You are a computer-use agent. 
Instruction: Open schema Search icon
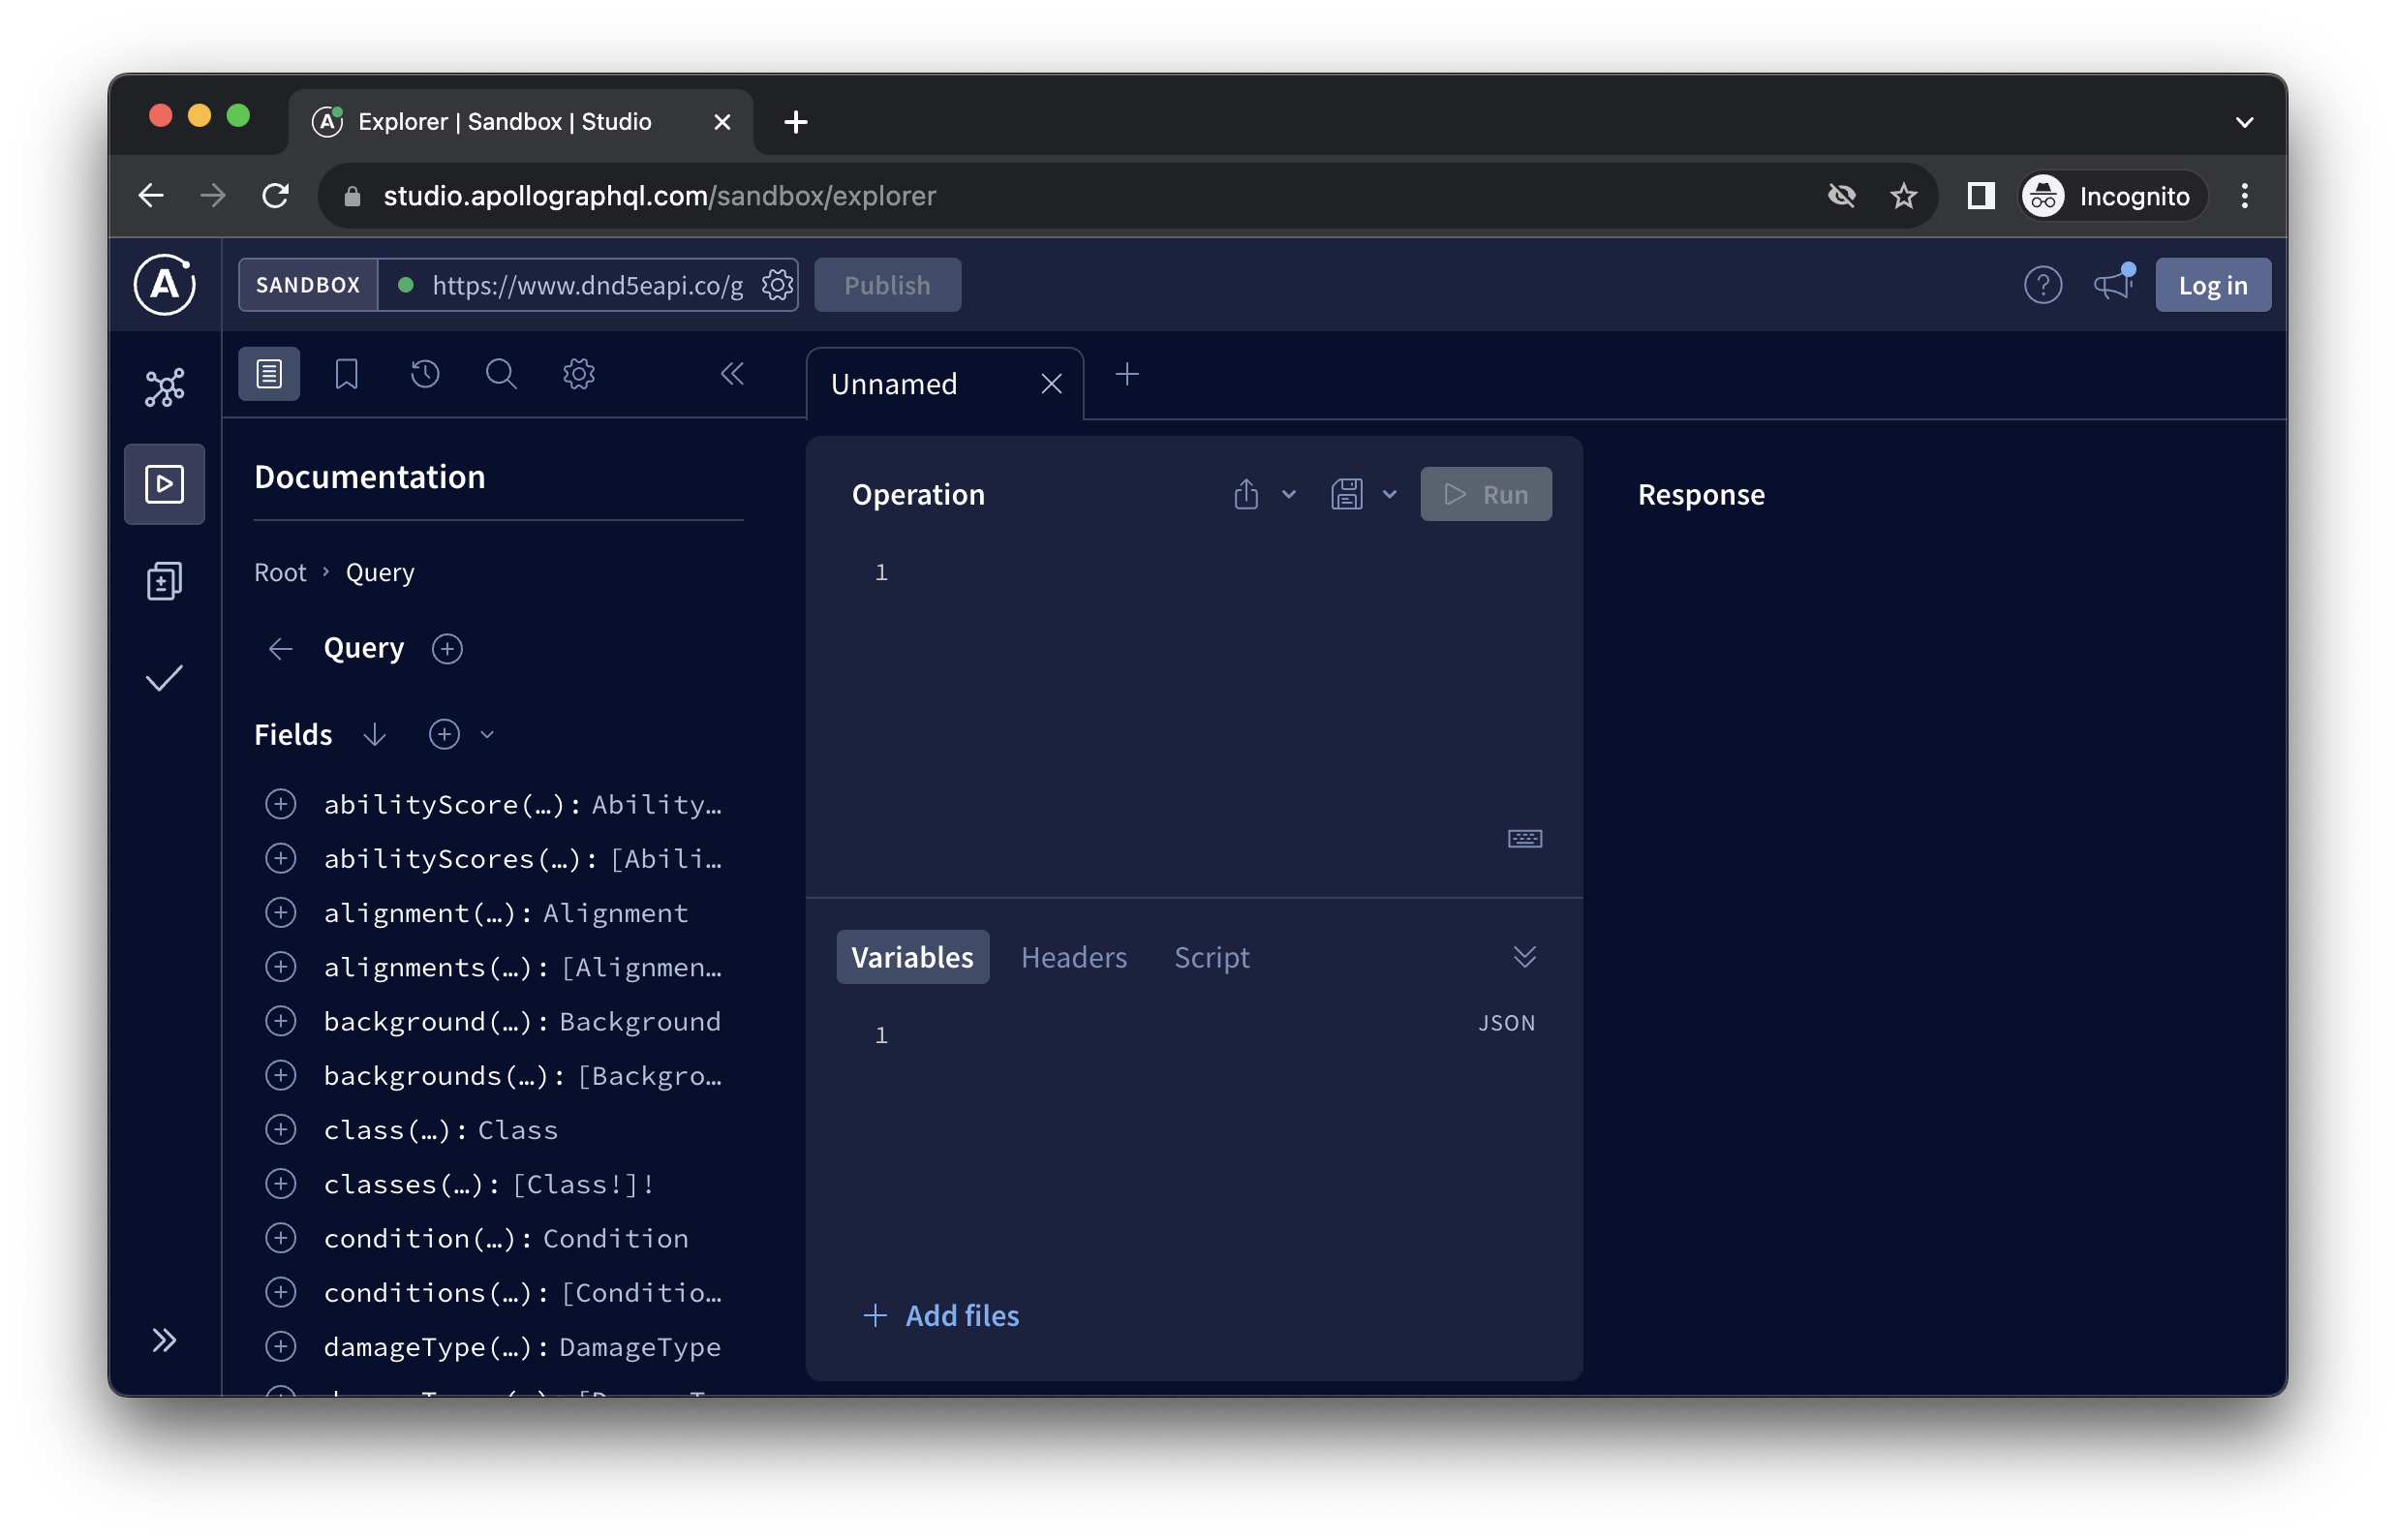point(501,373)
